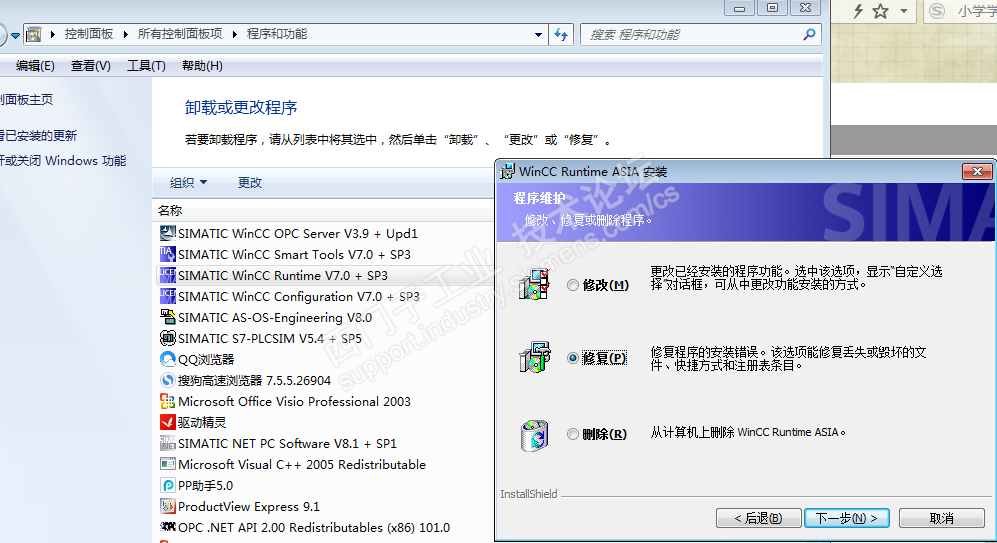Expand the arrow after 控制面板 breadcrumb
997x543 pixels.
point(125,34)
